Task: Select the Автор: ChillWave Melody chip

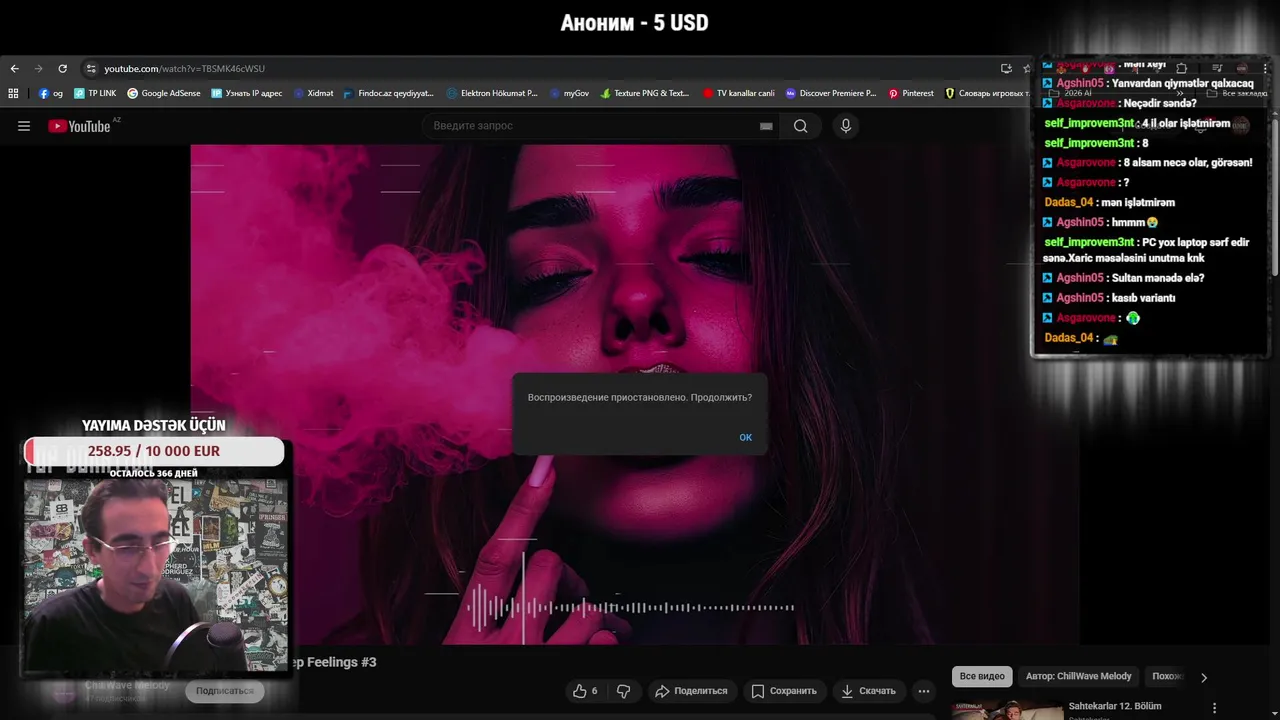Action: coord(1079,677)
